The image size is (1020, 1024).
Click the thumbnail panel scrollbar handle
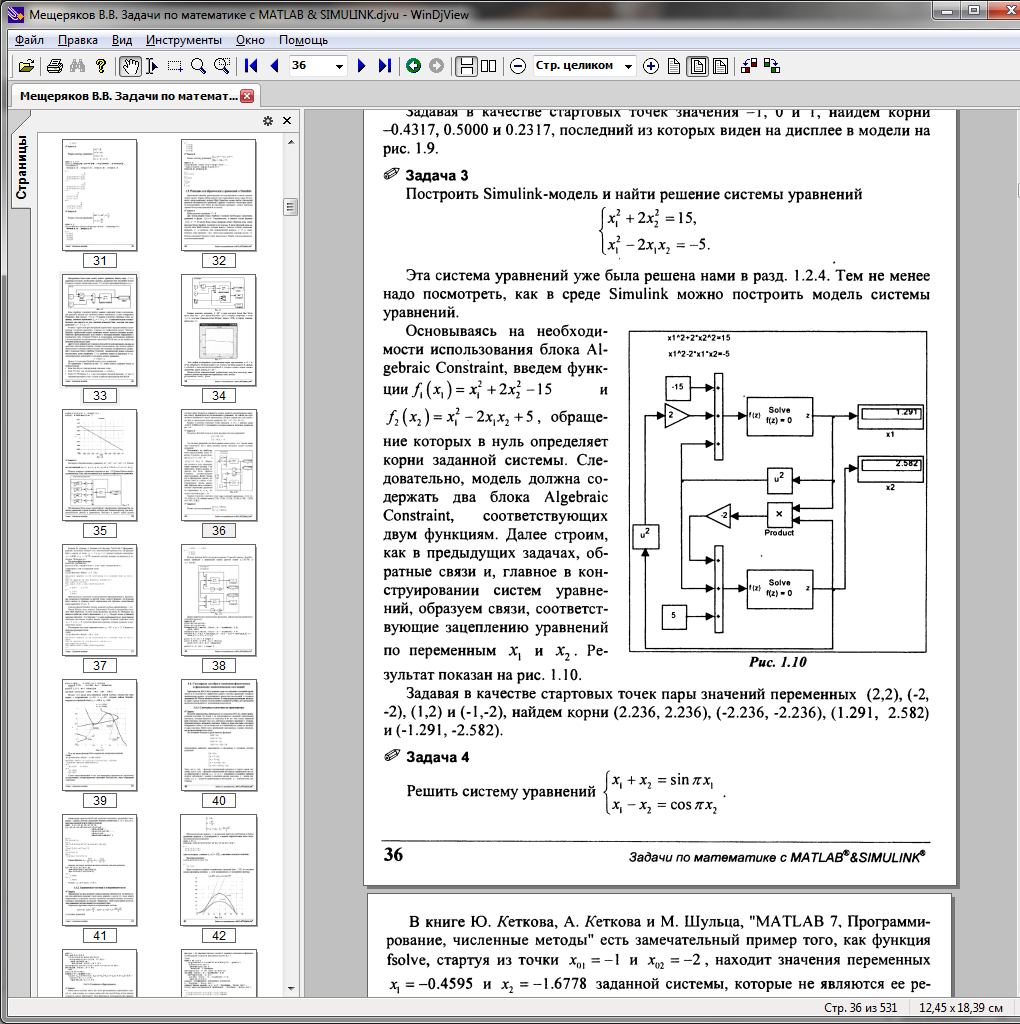pos(291,207)
